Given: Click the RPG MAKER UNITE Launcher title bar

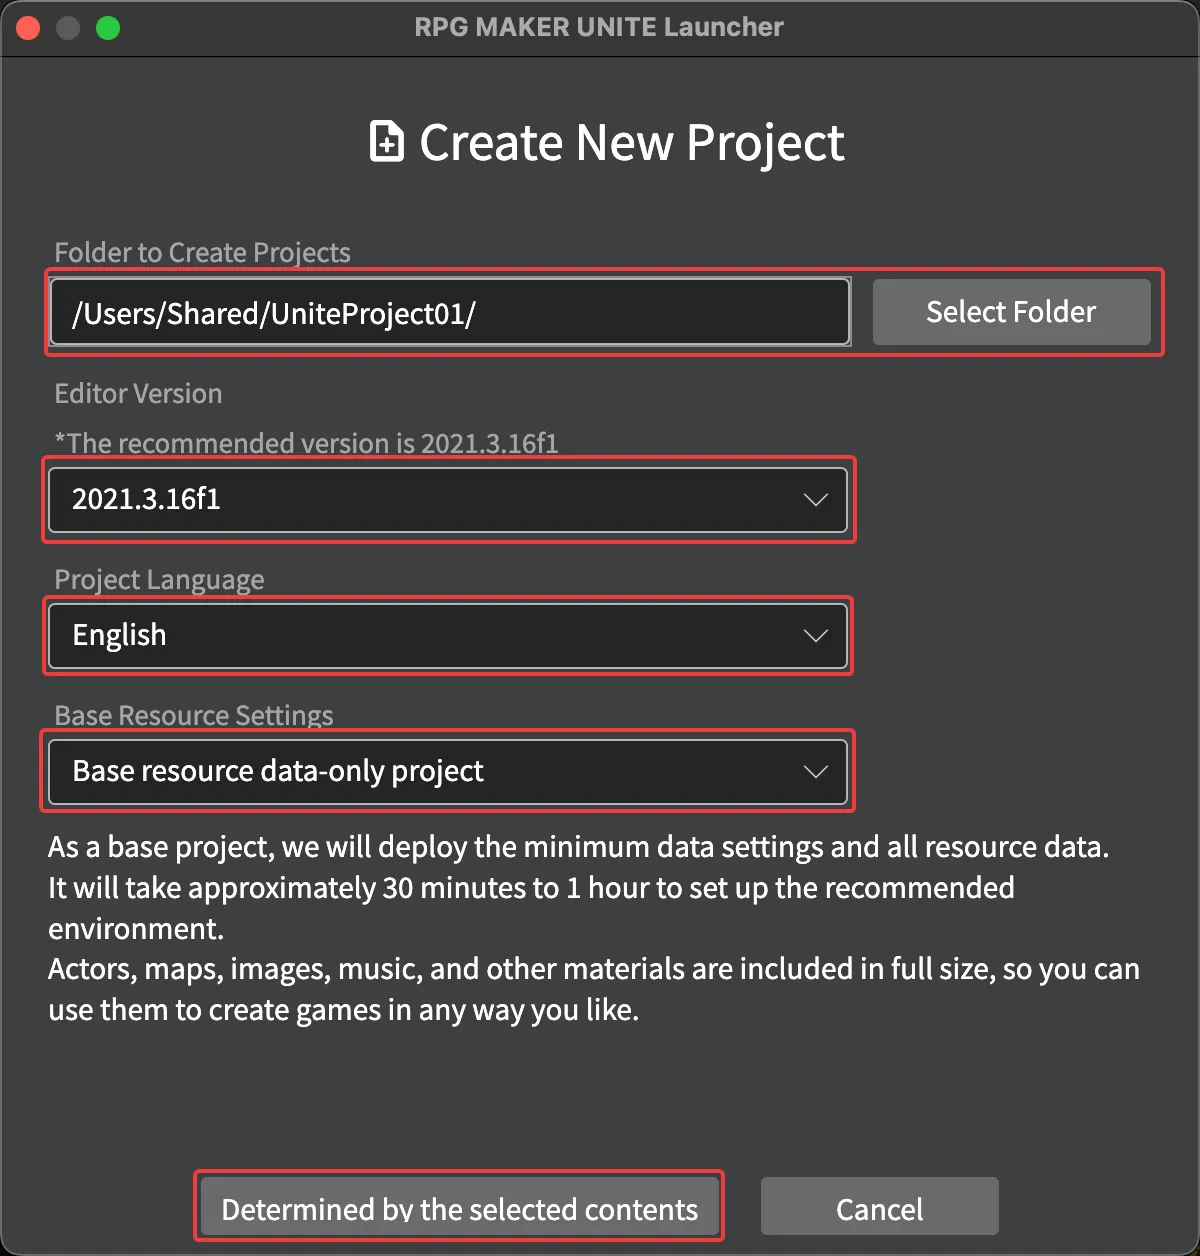Looking at the screenshot, I should (598, 27).
